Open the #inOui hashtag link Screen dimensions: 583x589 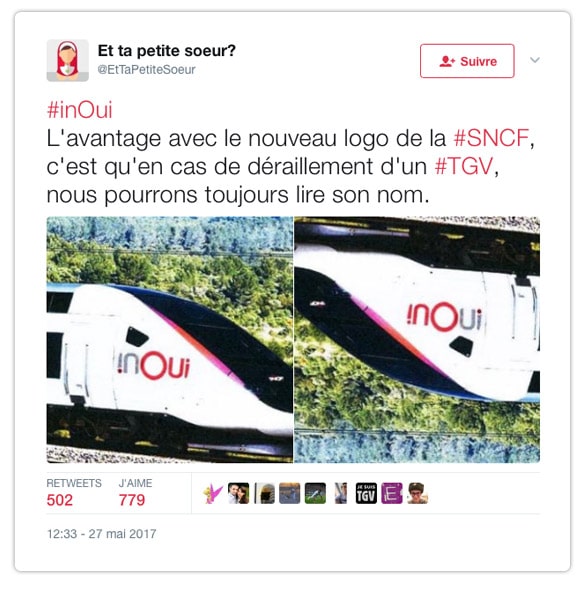tap(80, 110)
